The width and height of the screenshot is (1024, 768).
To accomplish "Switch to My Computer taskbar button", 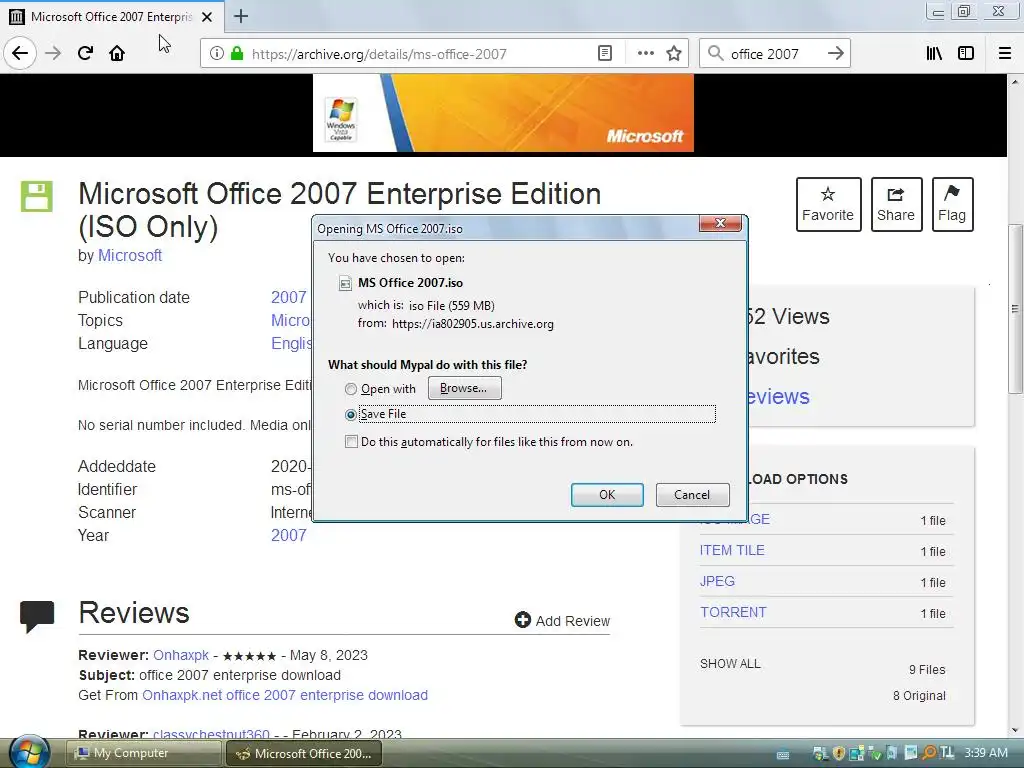I will click(143, 753).
